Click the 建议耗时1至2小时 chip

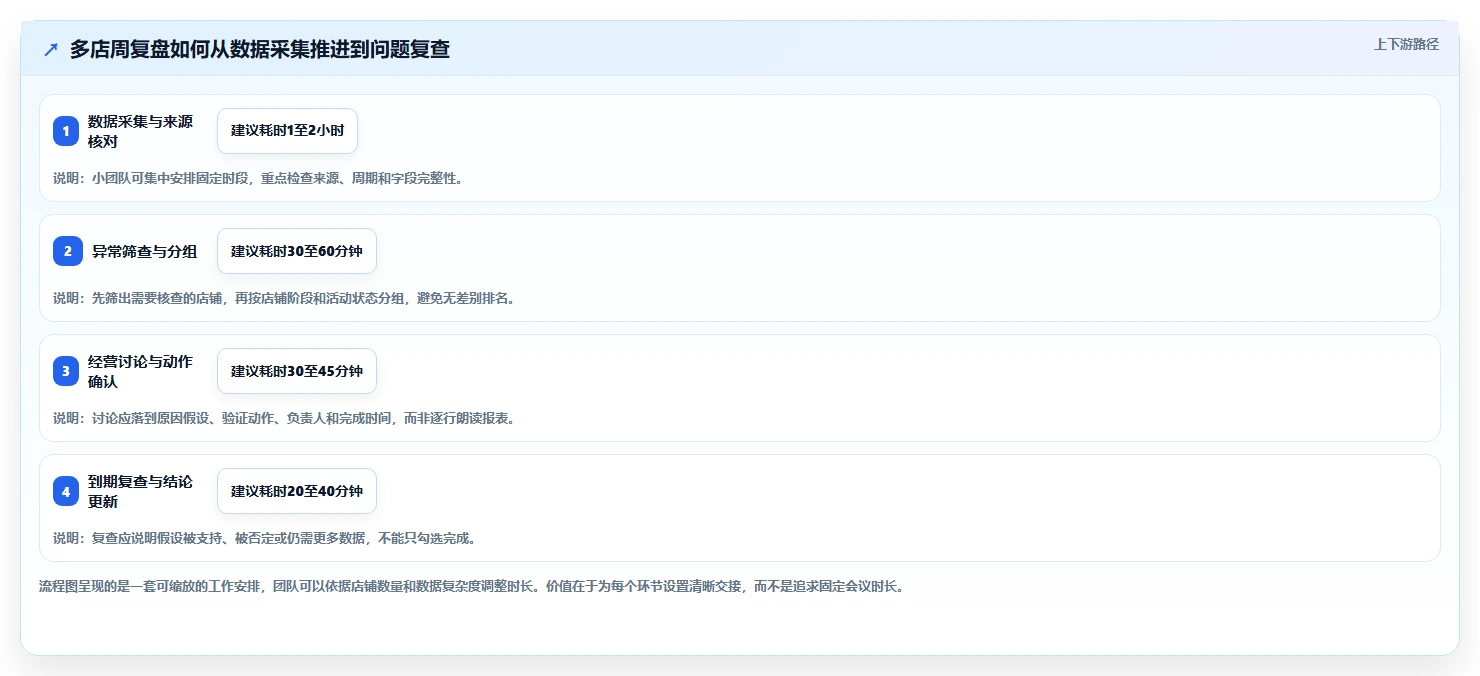pyautogui.click(x=287, y=131)
